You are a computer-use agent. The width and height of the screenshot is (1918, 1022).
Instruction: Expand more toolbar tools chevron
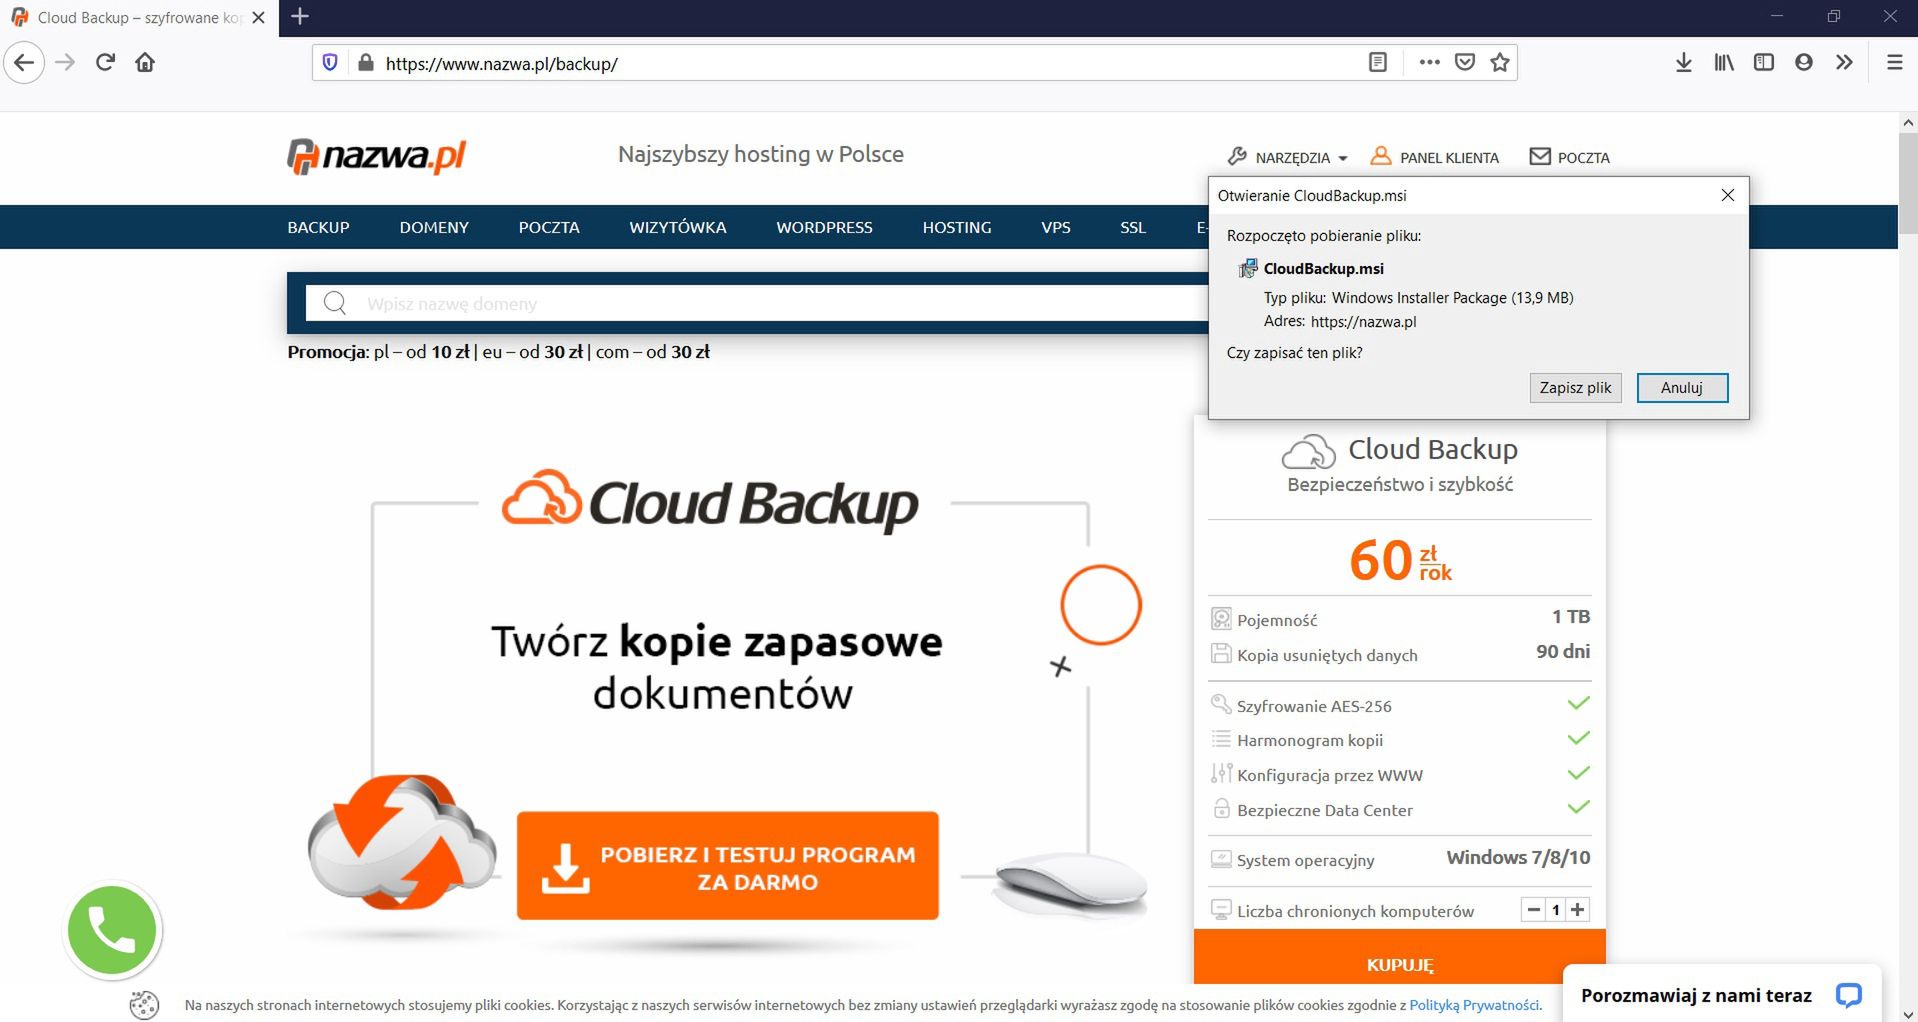tap(1844, 63)
